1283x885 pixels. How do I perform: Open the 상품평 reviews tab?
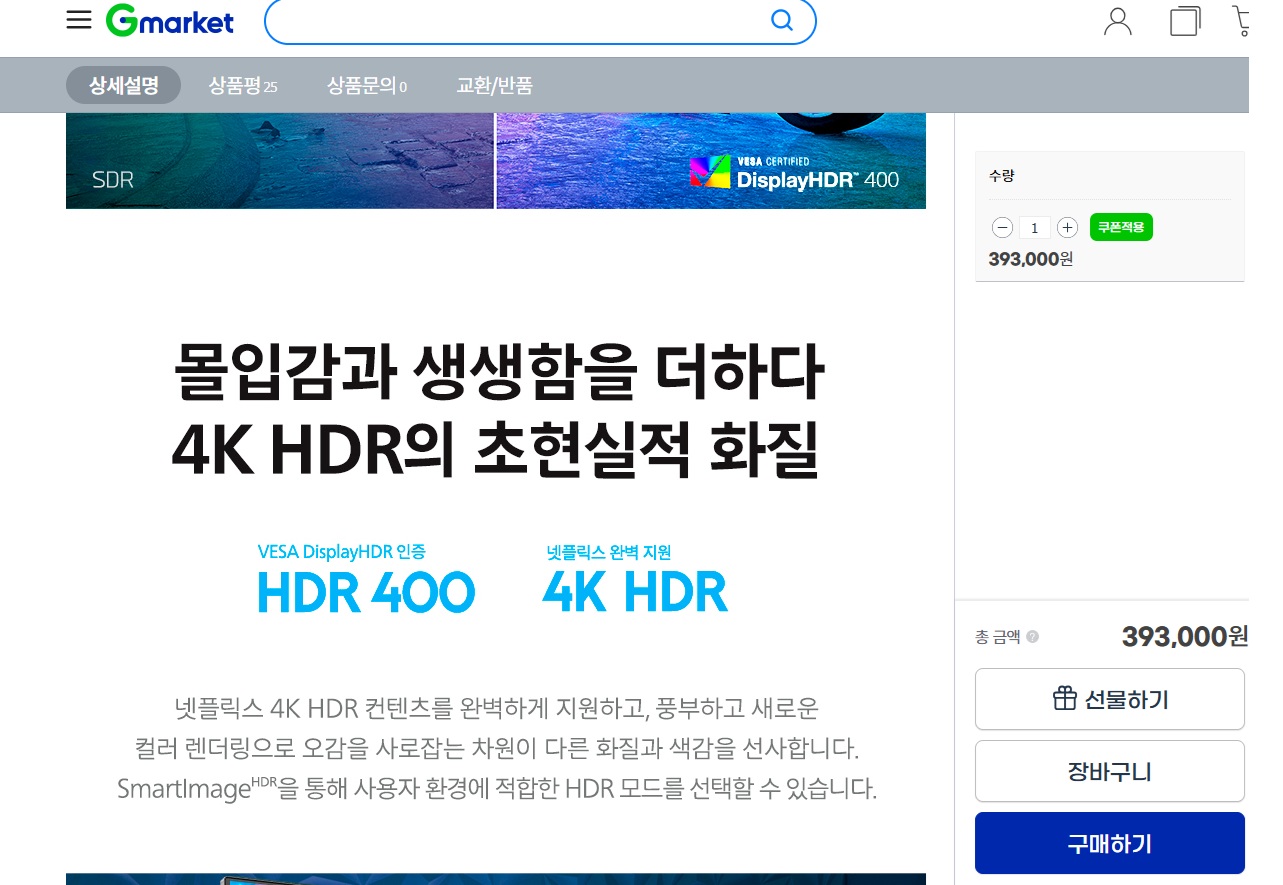[x=242, y=86]
